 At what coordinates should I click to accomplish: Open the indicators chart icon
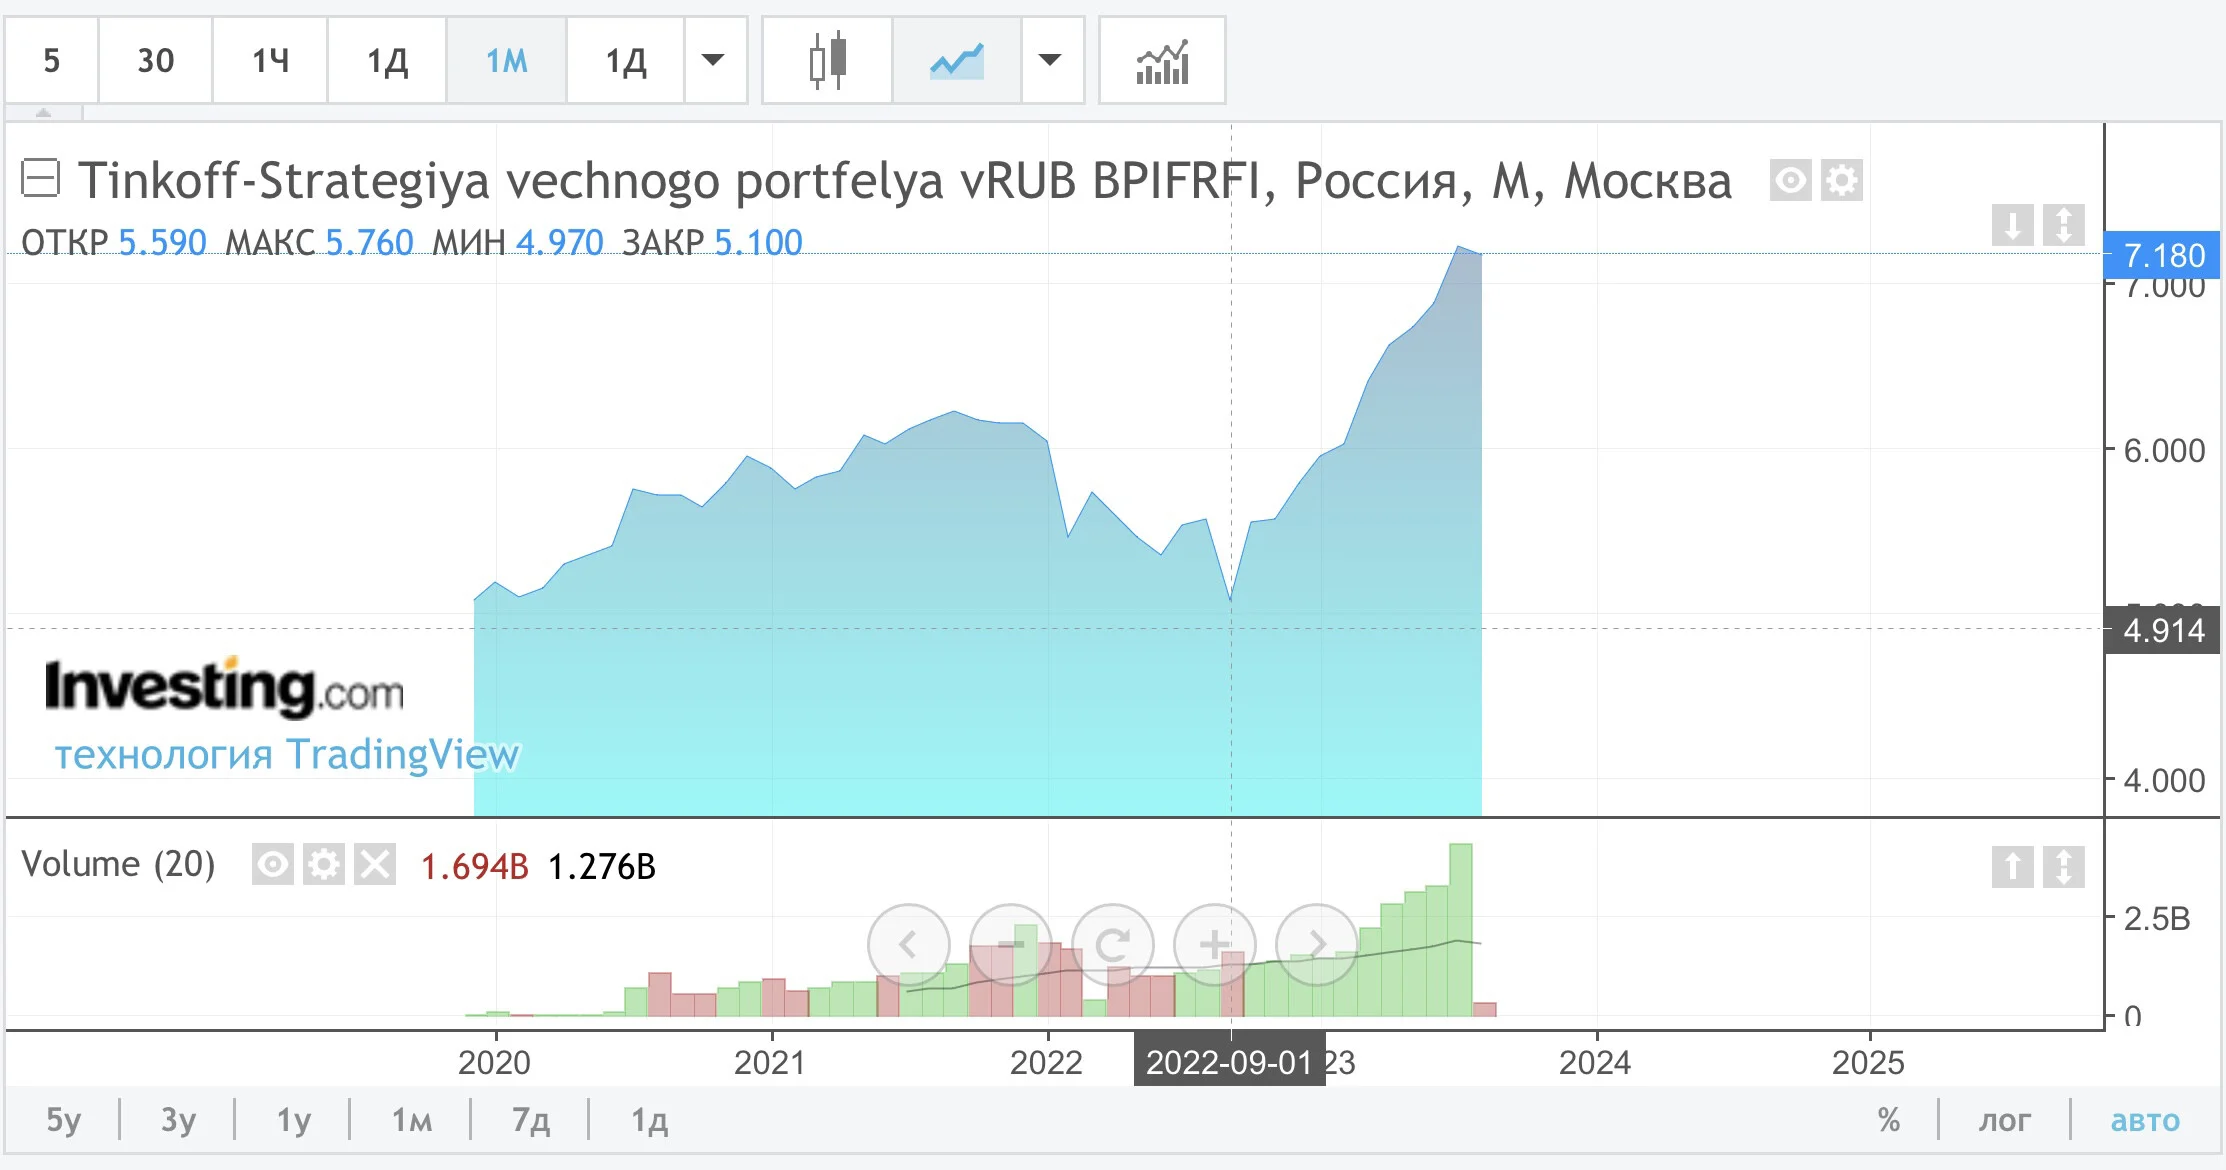[1162, 61]
